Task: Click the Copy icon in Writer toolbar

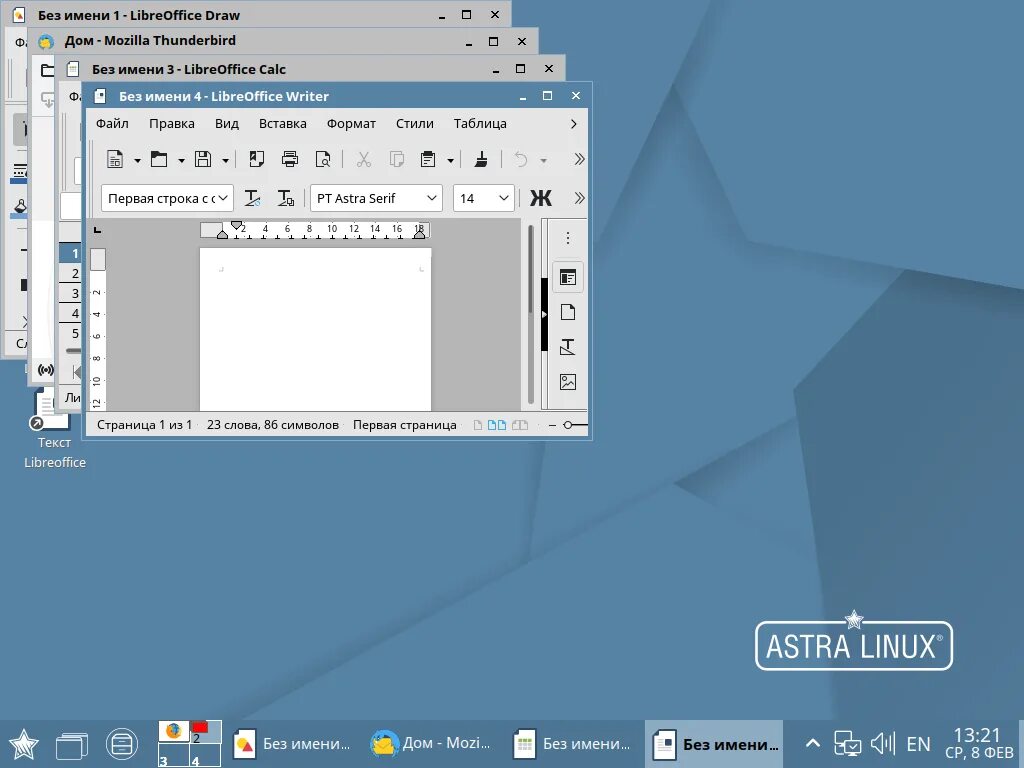Action: point(396,159)
